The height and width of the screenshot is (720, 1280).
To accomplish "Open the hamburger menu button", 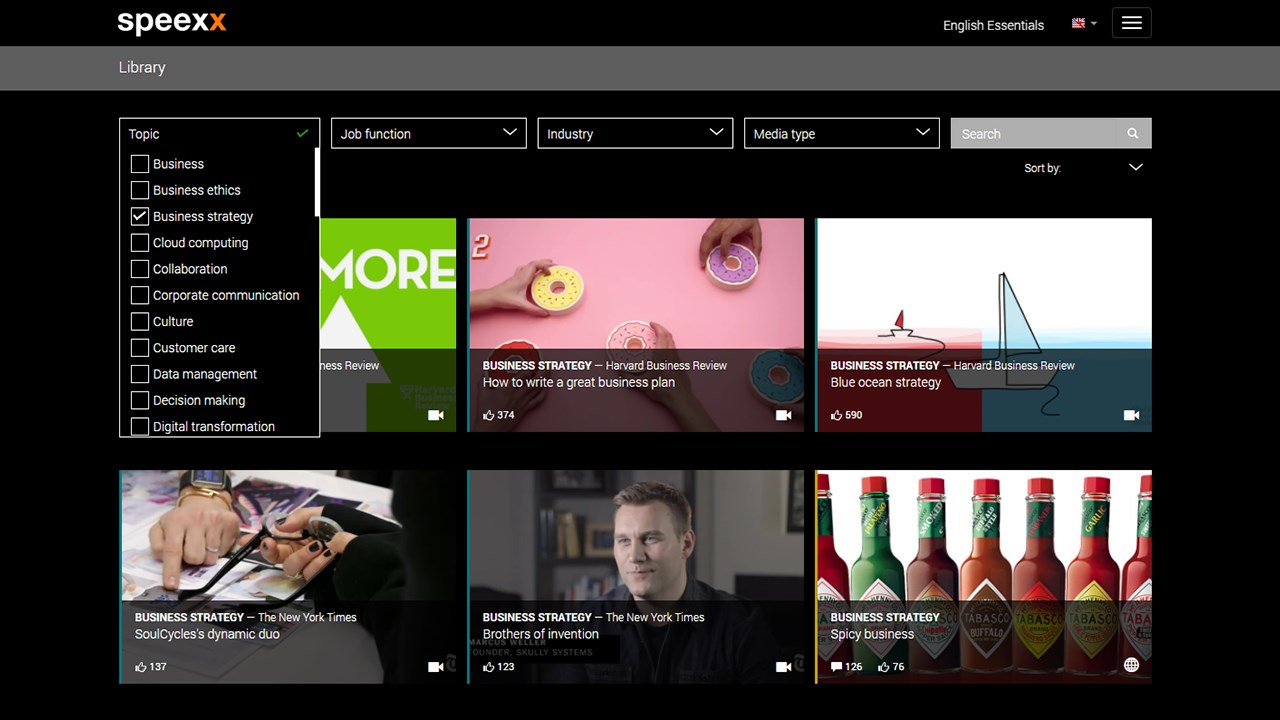I will click(1131, 23).
